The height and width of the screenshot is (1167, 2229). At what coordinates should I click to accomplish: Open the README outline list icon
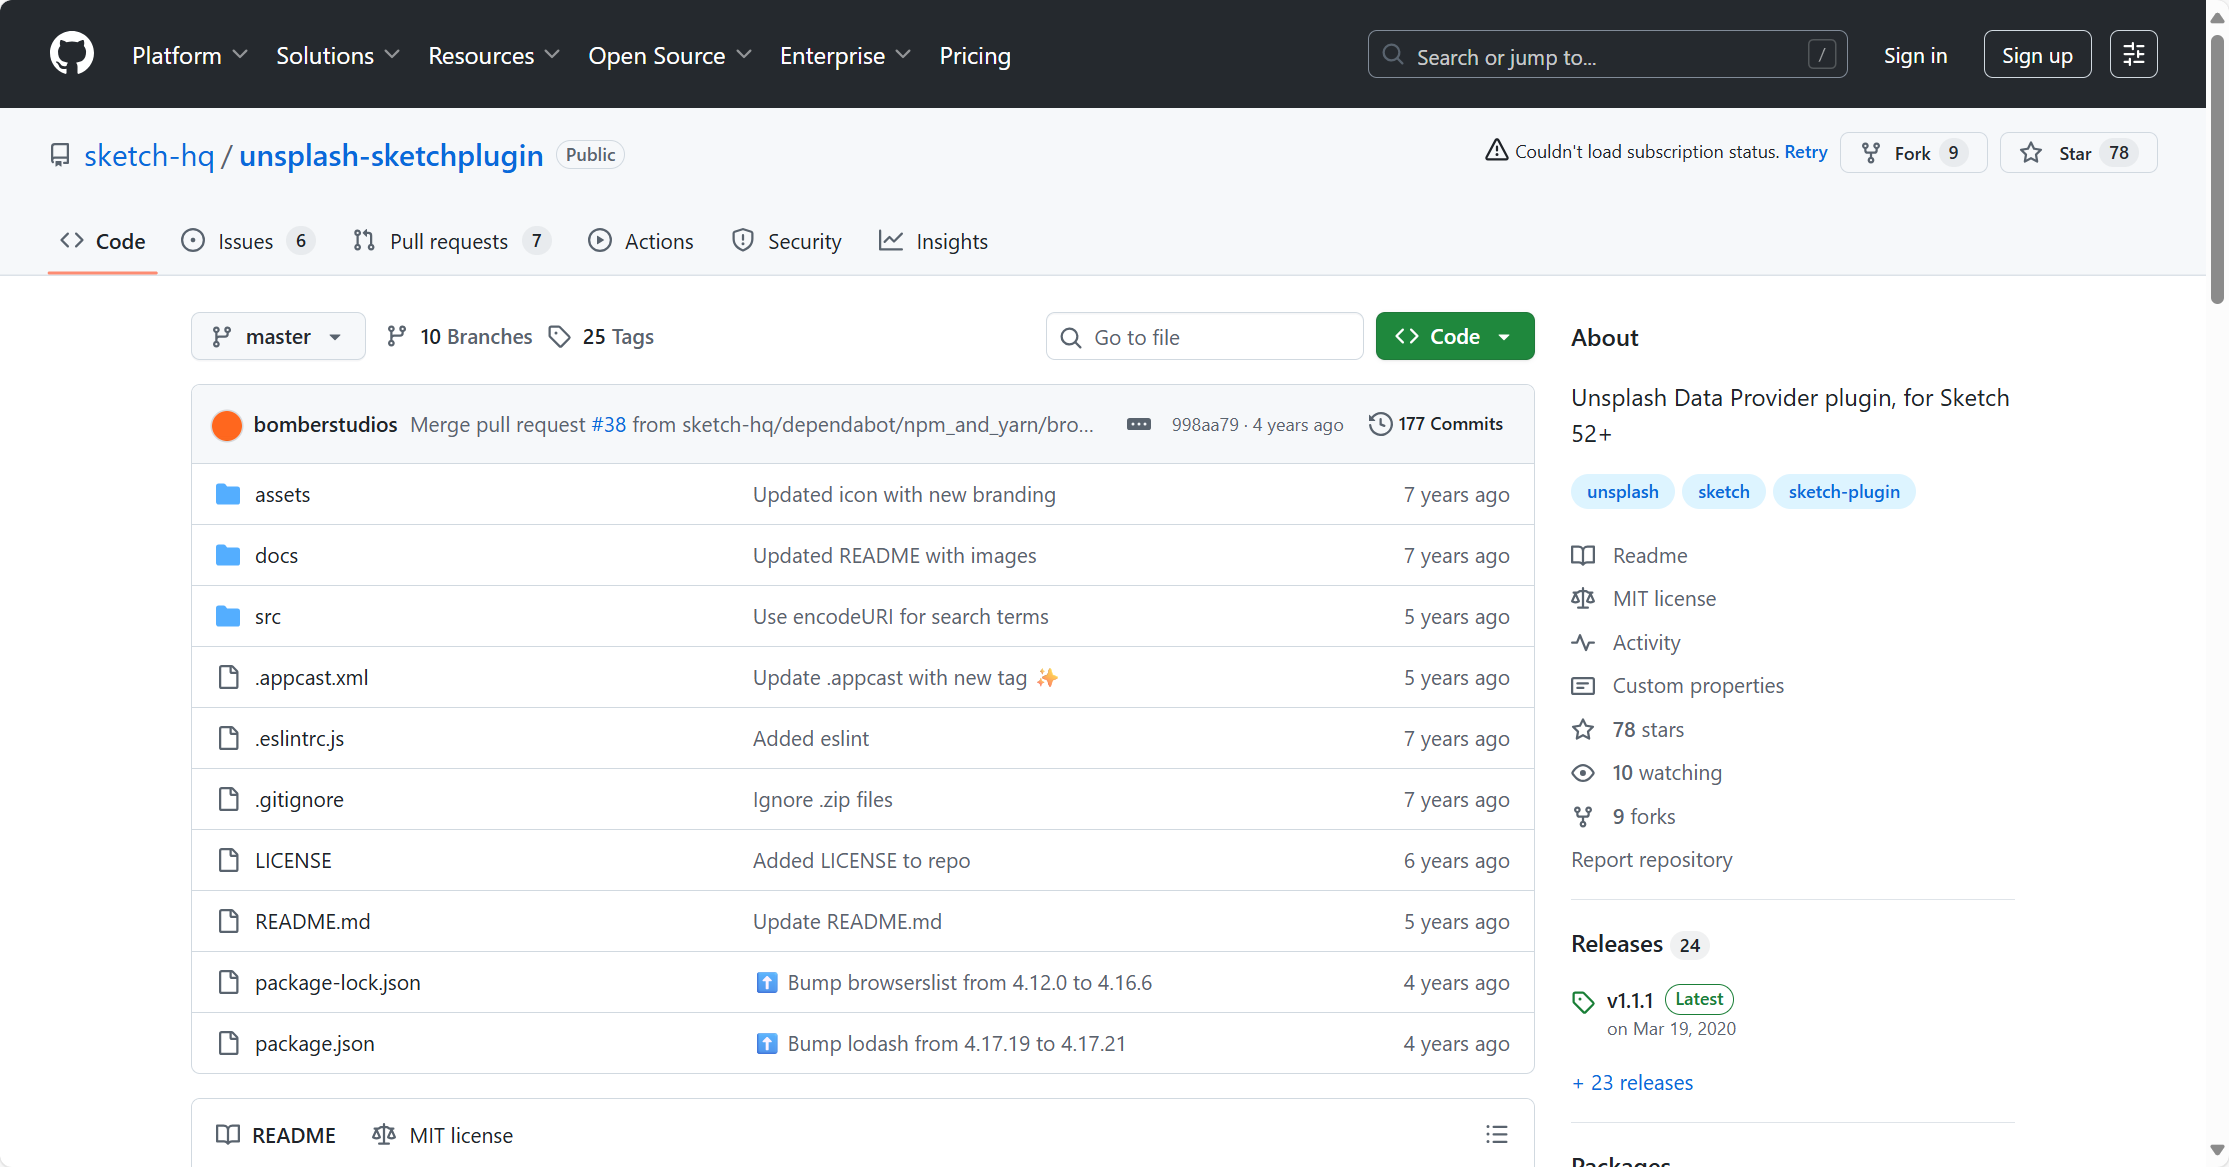1496,1134
